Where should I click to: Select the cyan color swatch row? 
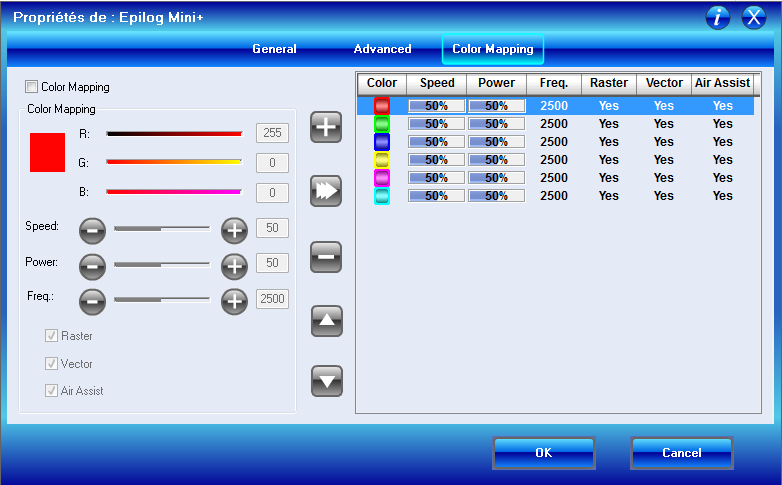tap(555, 196)
